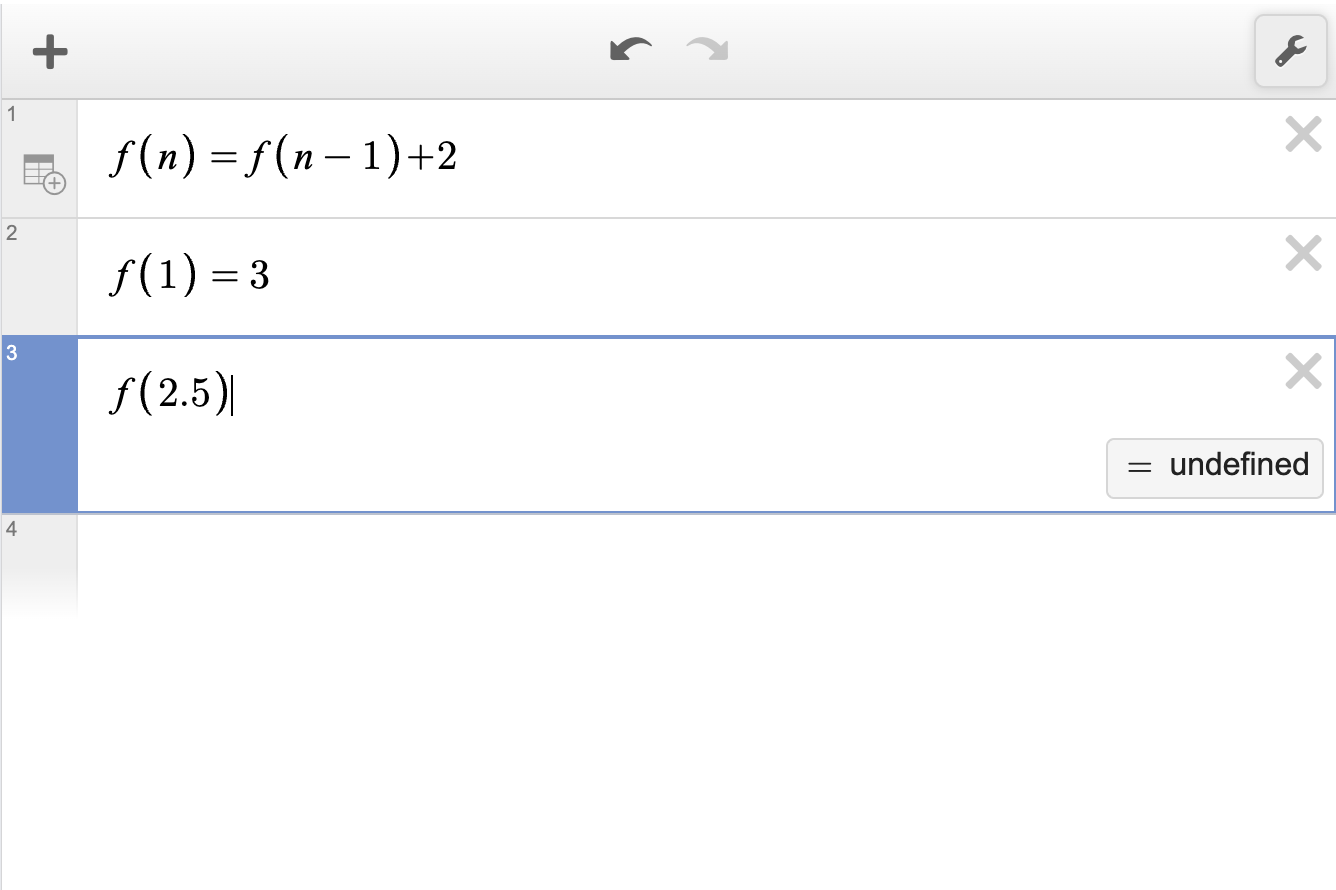Viewport: 1336px width, 890px height.
Task: Click the number 3 in f(1)=3
Action: click(x=260, y=276)
